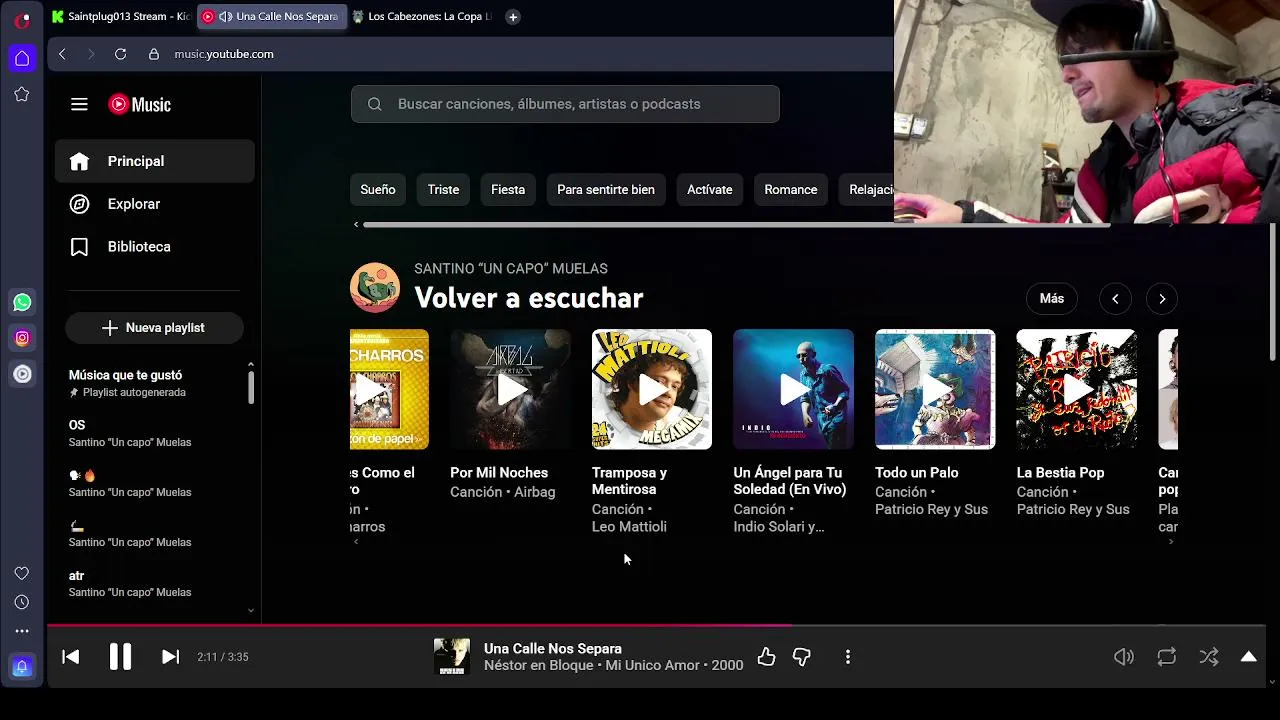Switch to the Saintplug013 Stream tab
This screenshot has width=1280, height=720.
[x=121, y=17]
